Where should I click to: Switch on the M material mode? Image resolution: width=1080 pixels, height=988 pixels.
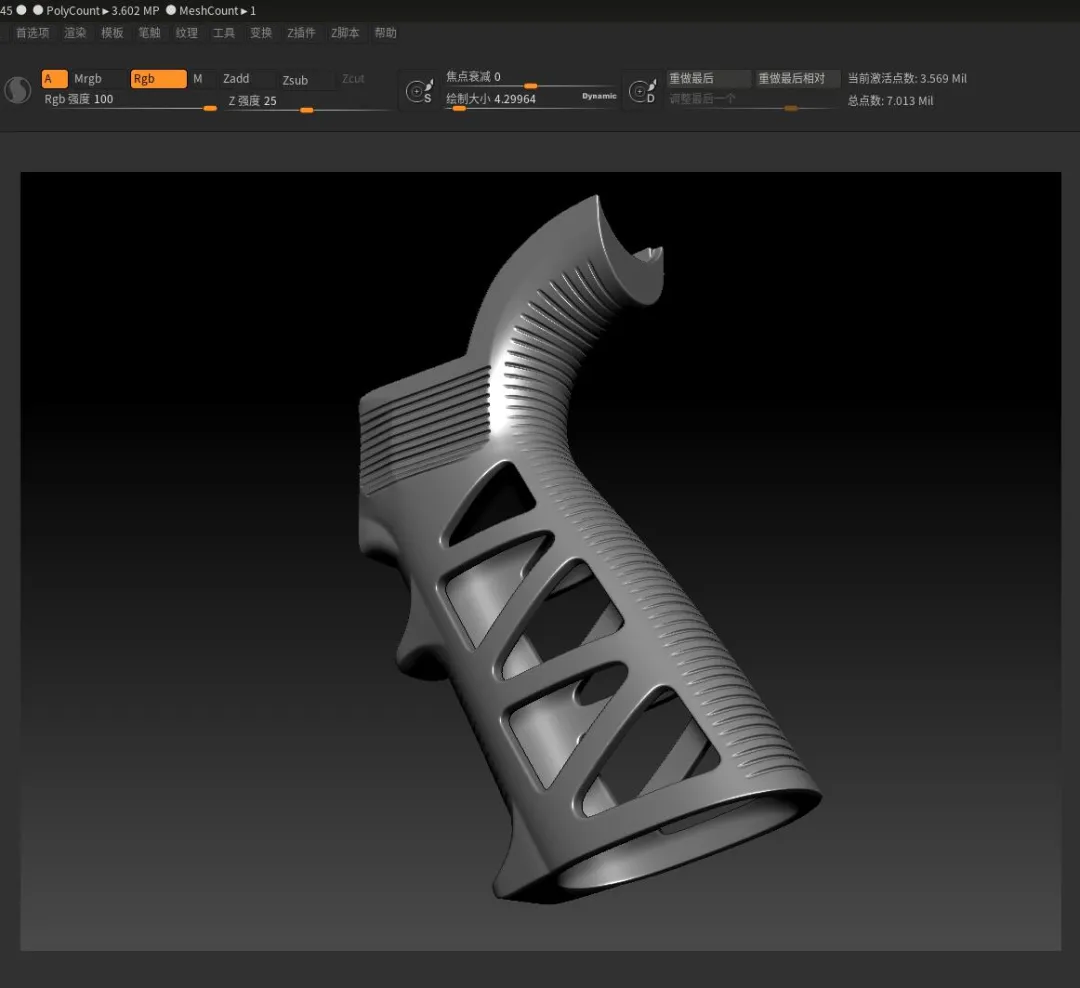[198, 79]
